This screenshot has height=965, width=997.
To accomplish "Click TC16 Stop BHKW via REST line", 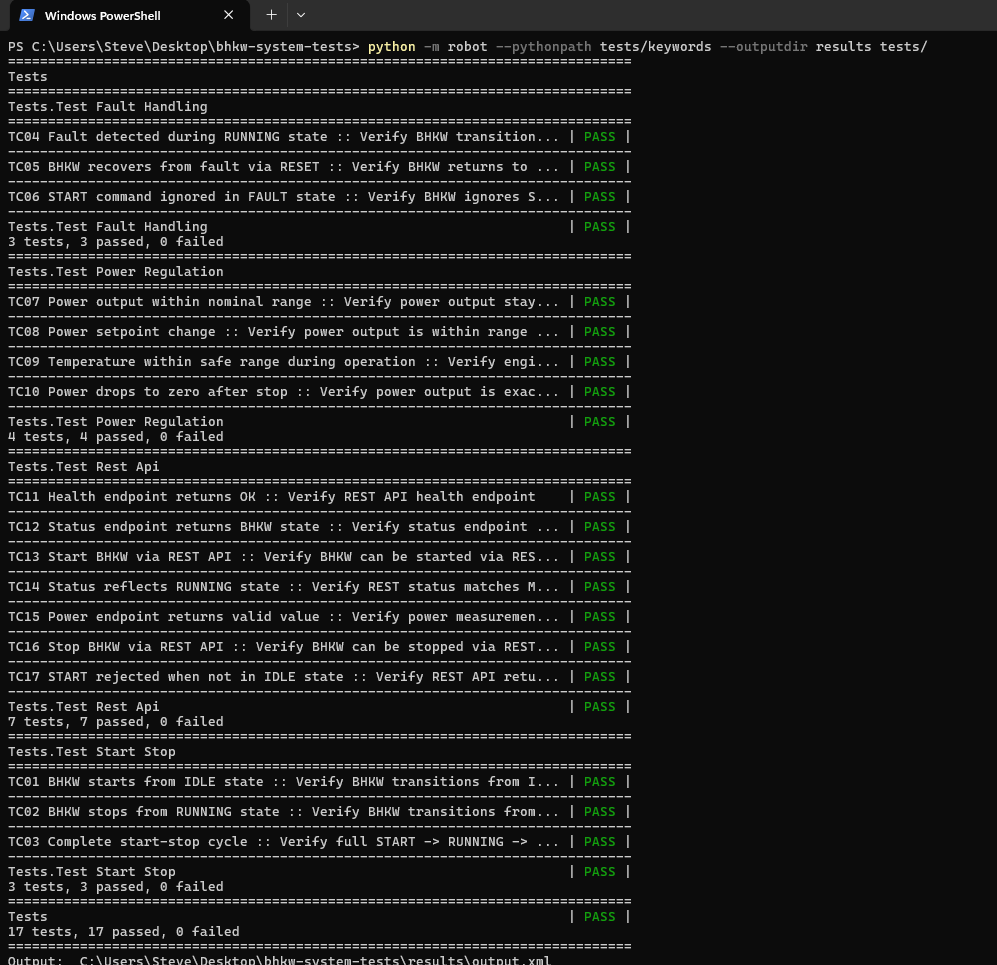I will pos(319,647).
